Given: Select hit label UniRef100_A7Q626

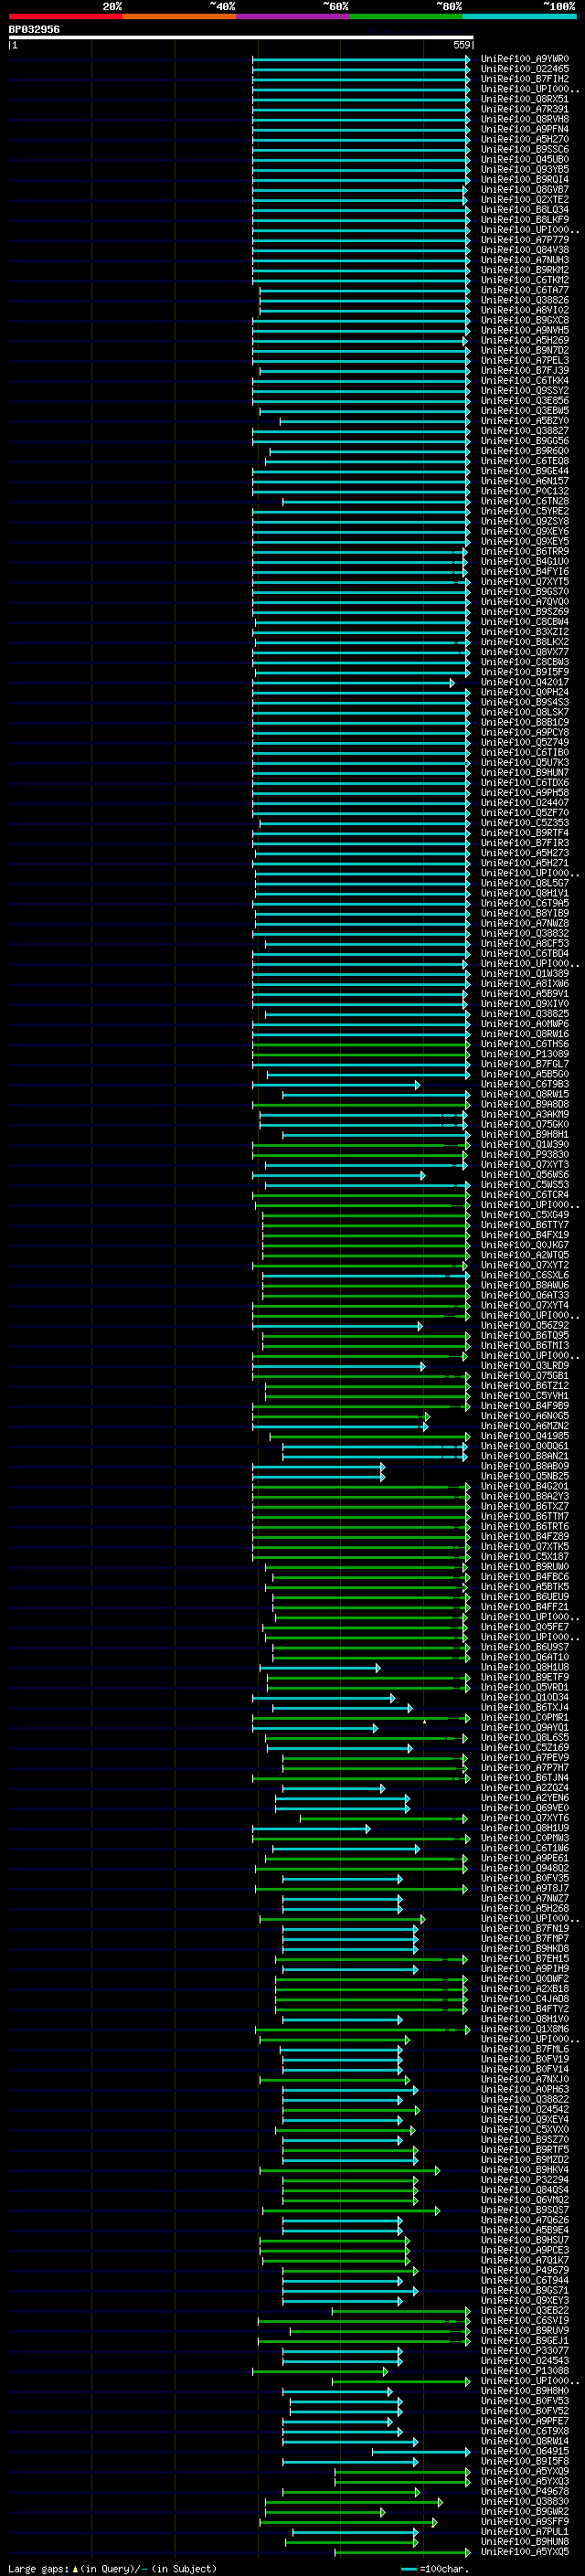Looking at the screenshot, I should (x=524, y=2219).
